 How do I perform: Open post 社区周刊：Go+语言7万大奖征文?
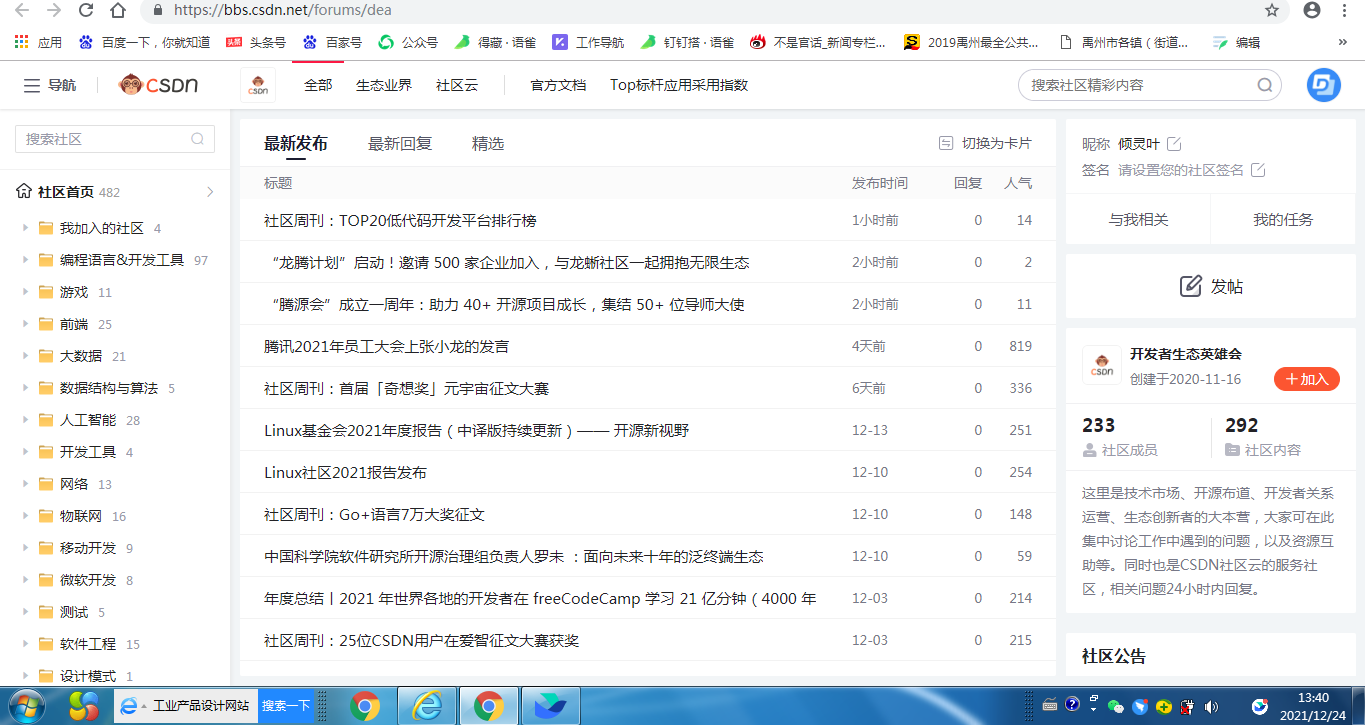click(x=374, y=514)
